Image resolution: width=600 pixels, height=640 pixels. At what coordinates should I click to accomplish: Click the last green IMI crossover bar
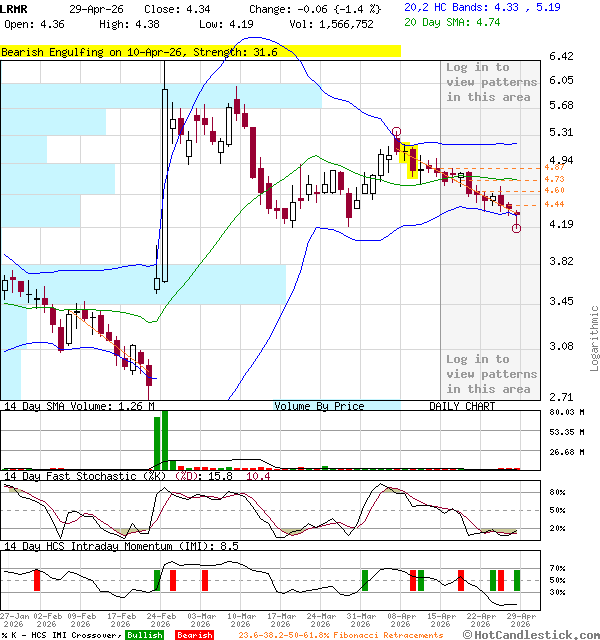(x=517, y=580)
